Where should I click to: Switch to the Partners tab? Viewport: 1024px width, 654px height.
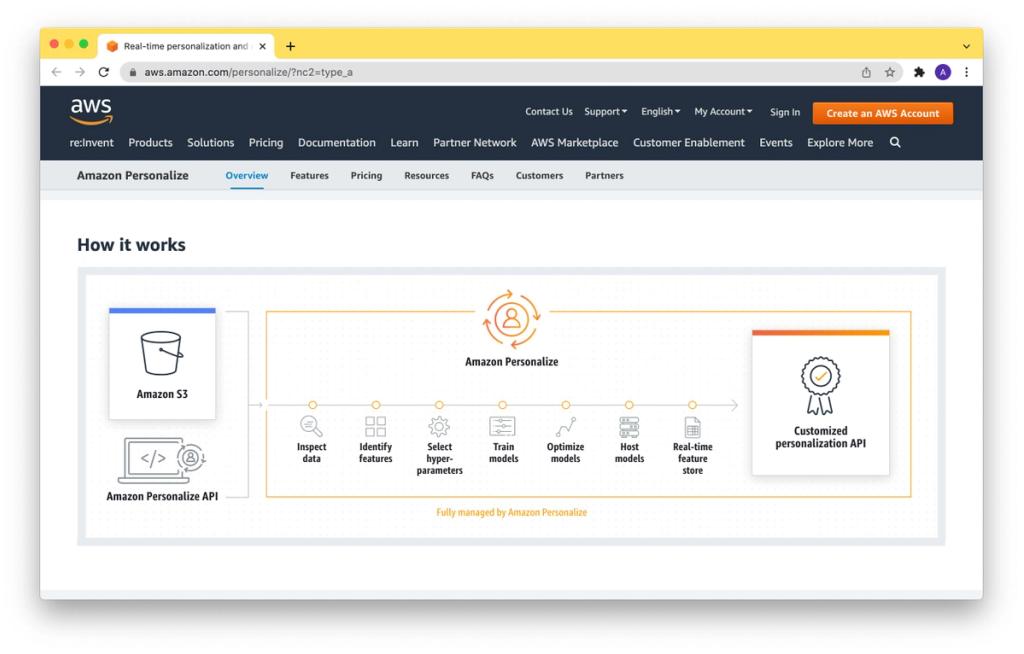pos(604,175)
